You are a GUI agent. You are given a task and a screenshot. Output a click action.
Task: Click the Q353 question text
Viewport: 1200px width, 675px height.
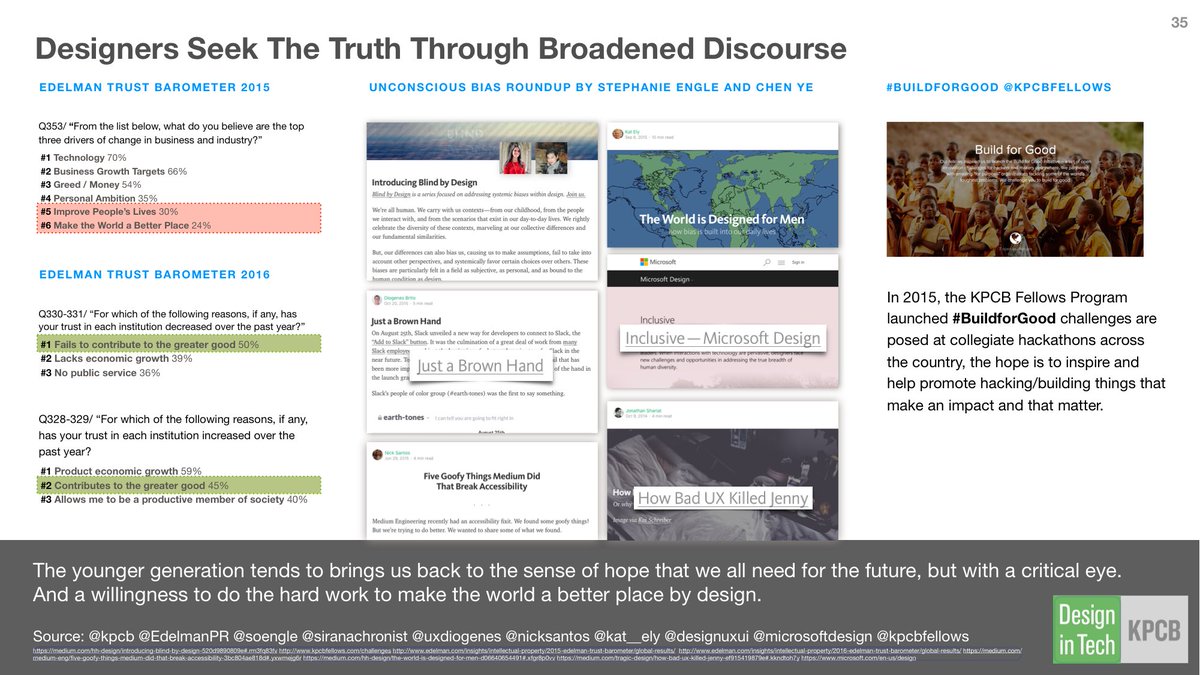169,133
